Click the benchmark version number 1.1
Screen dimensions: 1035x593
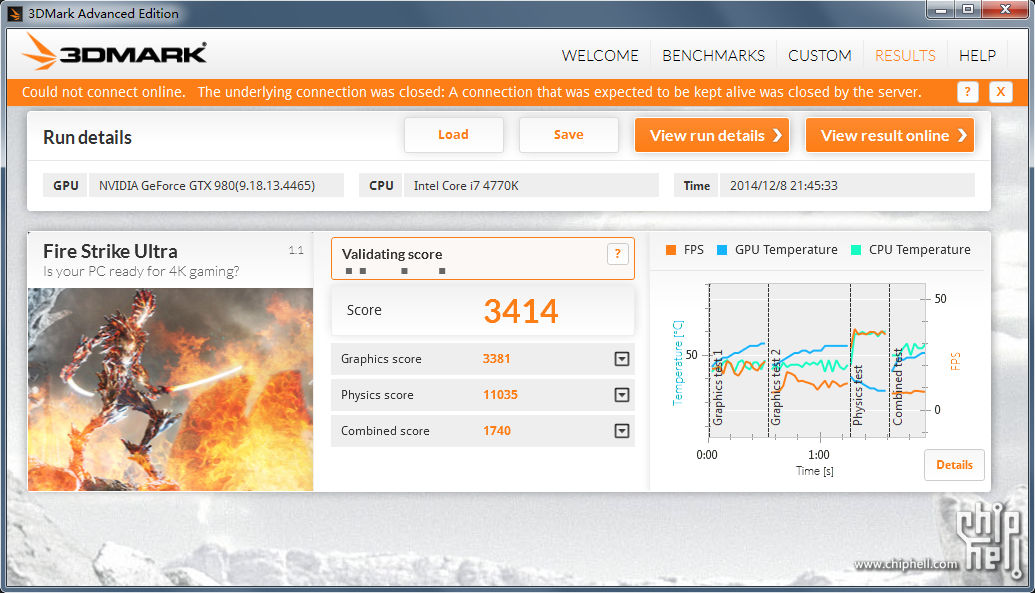coord(296,250)
